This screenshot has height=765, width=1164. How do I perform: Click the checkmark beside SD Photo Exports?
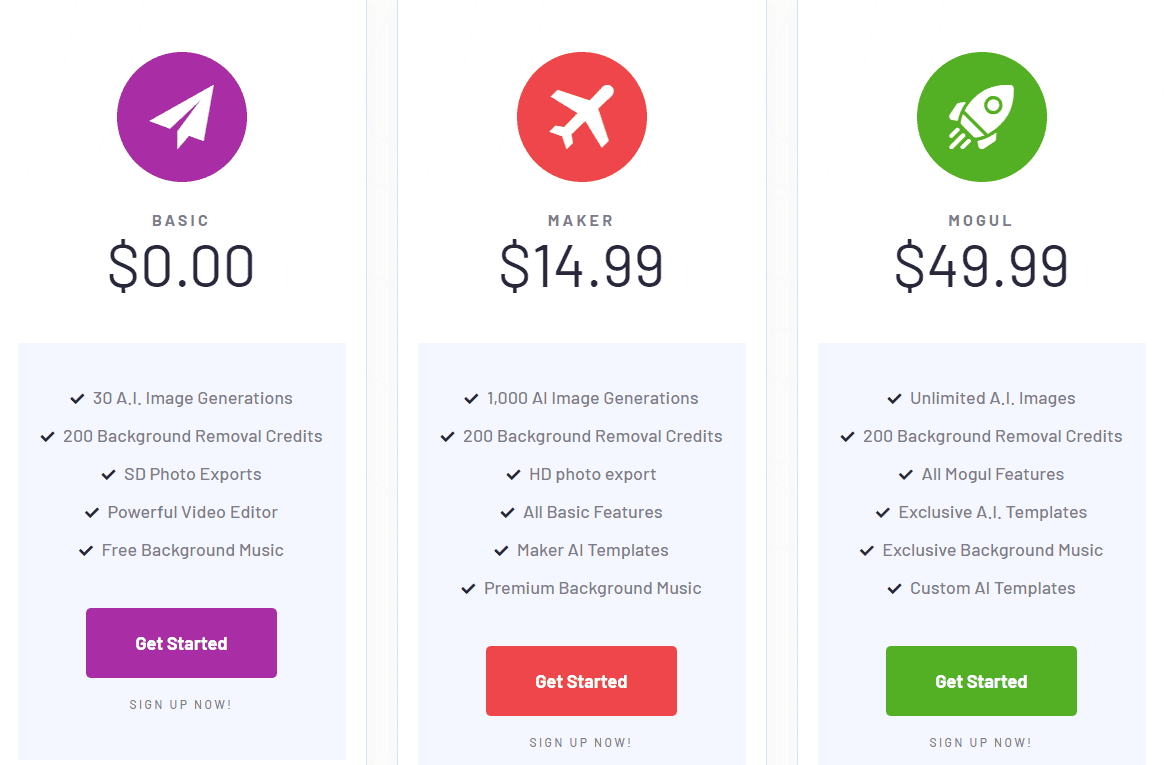click(x=110, y=473)
